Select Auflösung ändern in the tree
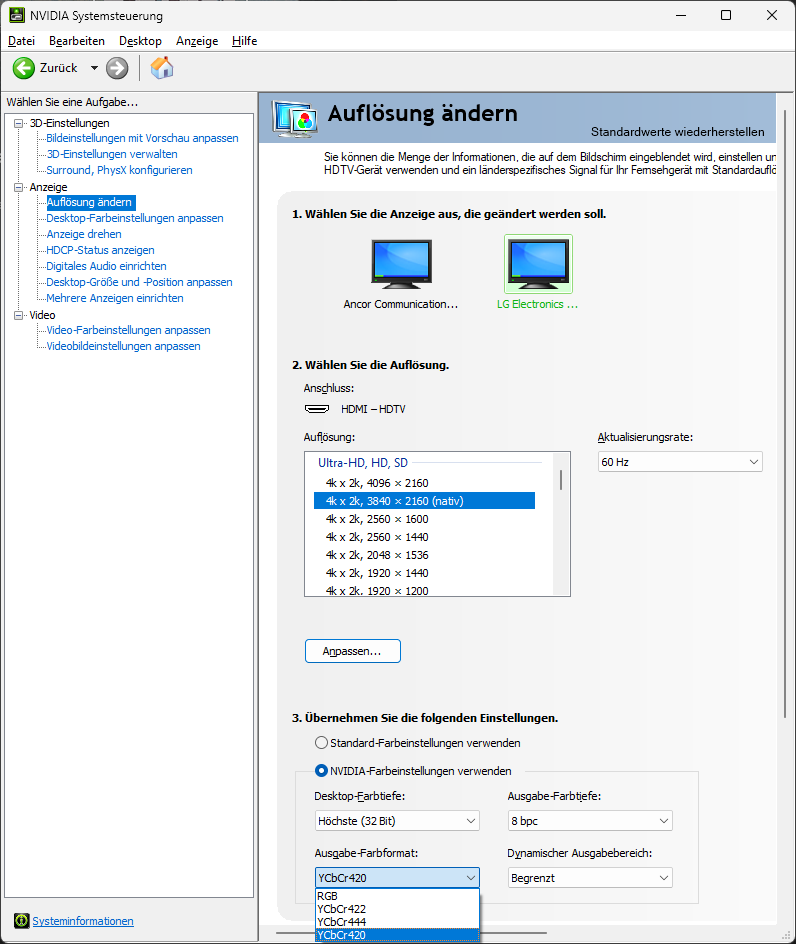 90,202
